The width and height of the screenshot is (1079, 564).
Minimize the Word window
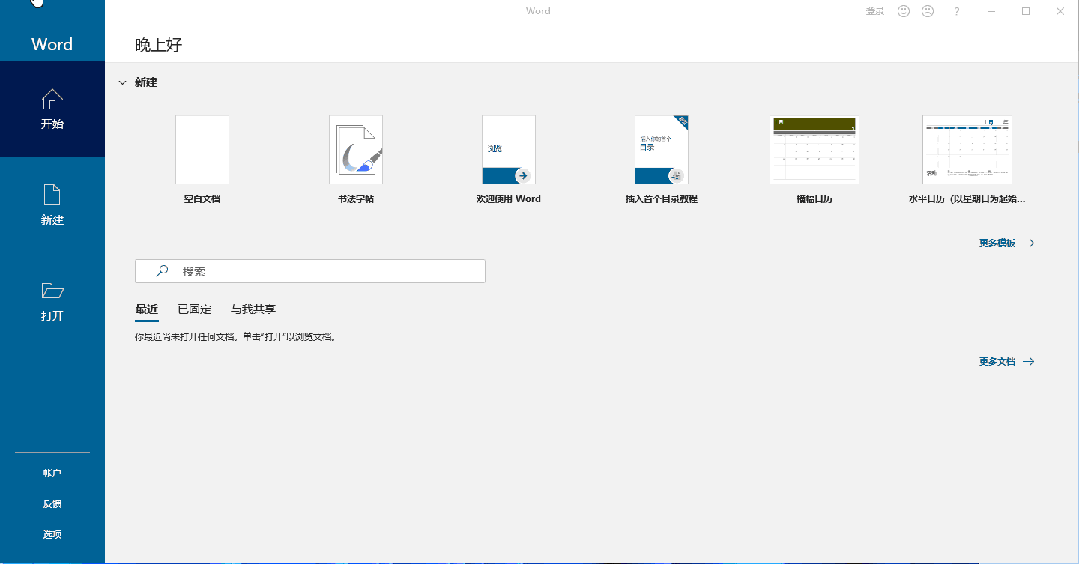click(992, 11)
